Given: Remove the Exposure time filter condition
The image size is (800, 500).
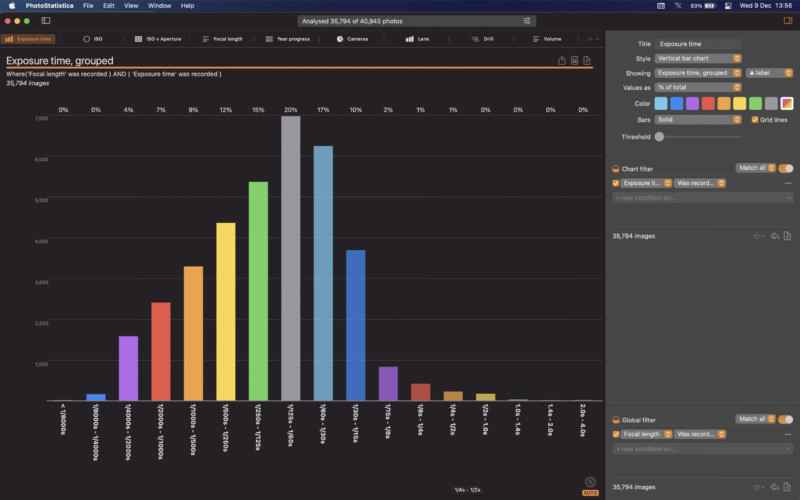Looking at the screenshot, I should 788,183.
